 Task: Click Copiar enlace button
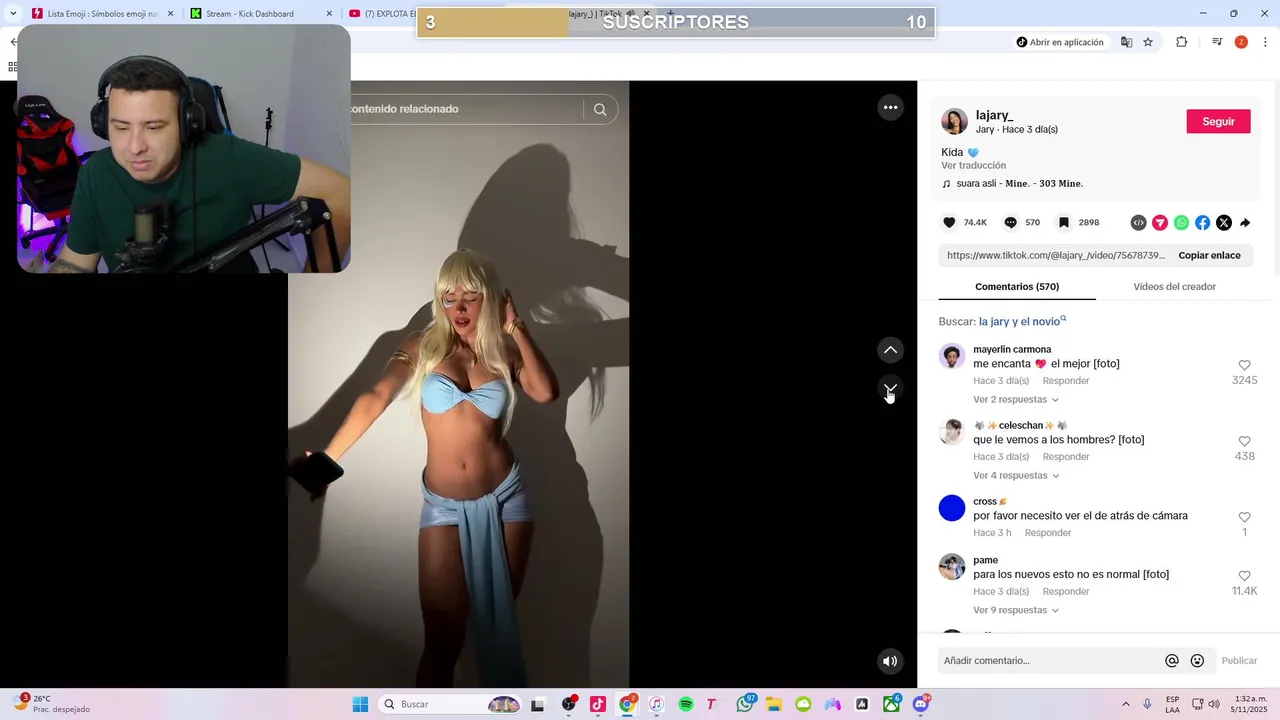tap(1209, 255)
